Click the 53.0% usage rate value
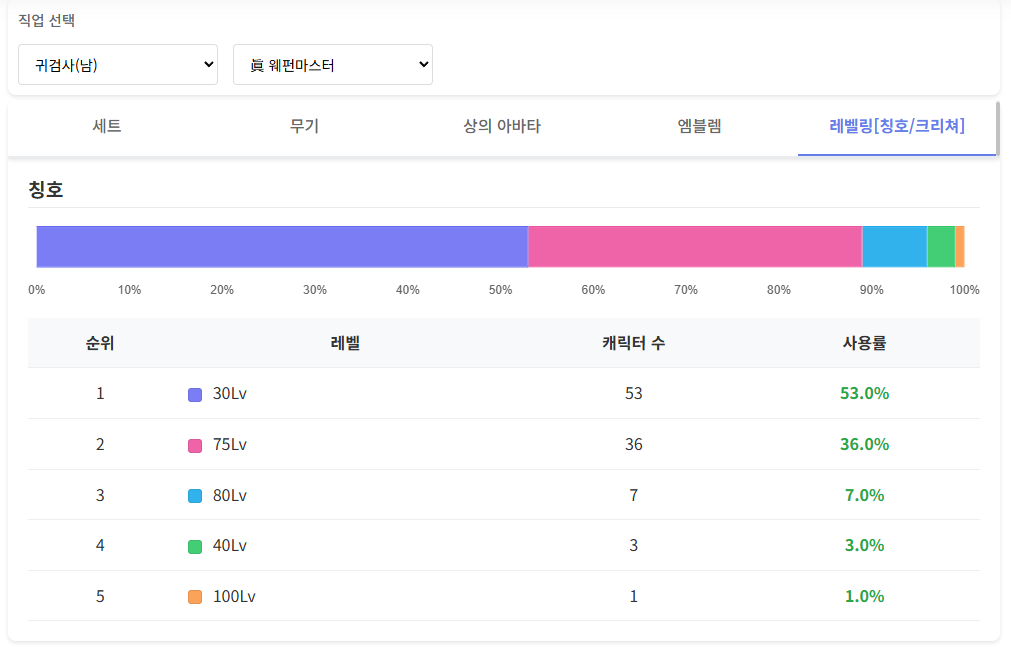The width and height of the screenshot is (1011, 650). tap(864, 394)
